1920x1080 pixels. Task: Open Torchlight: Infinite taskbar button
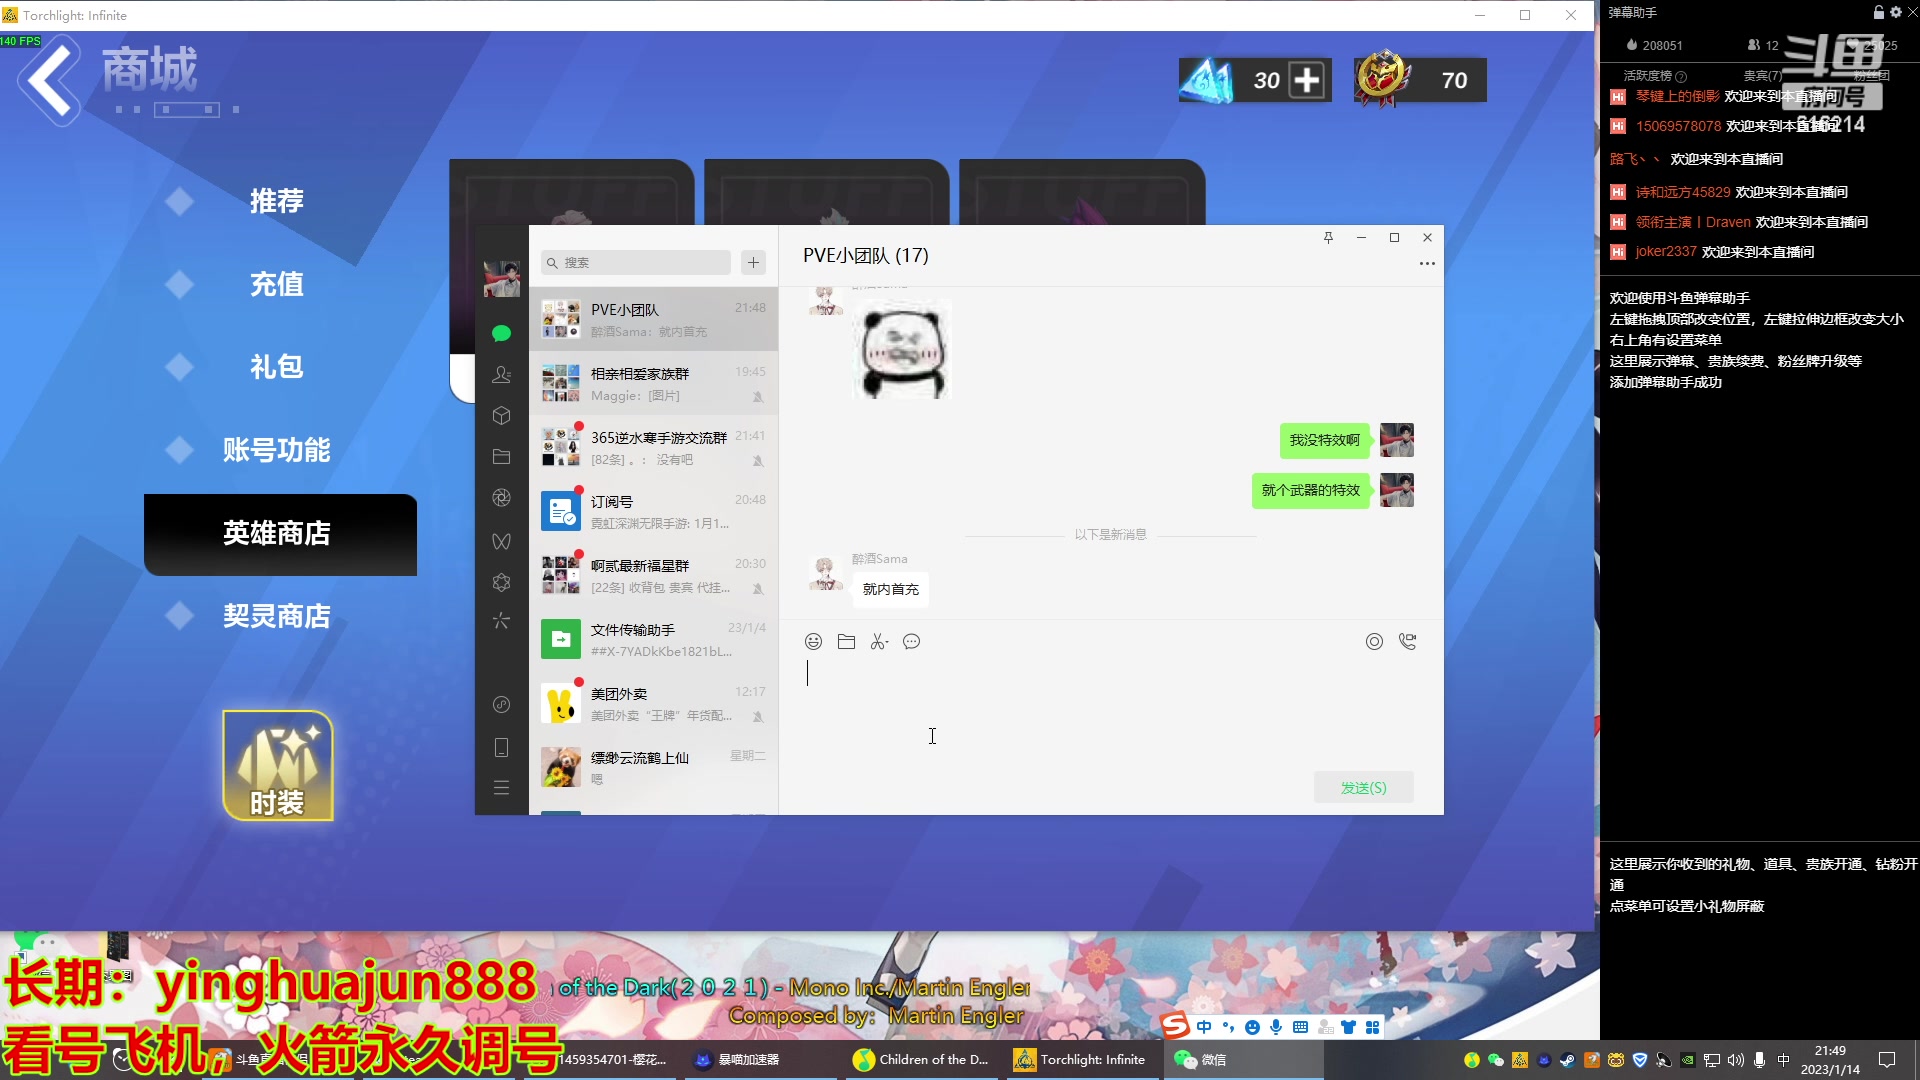[x=1080, y=1059]
